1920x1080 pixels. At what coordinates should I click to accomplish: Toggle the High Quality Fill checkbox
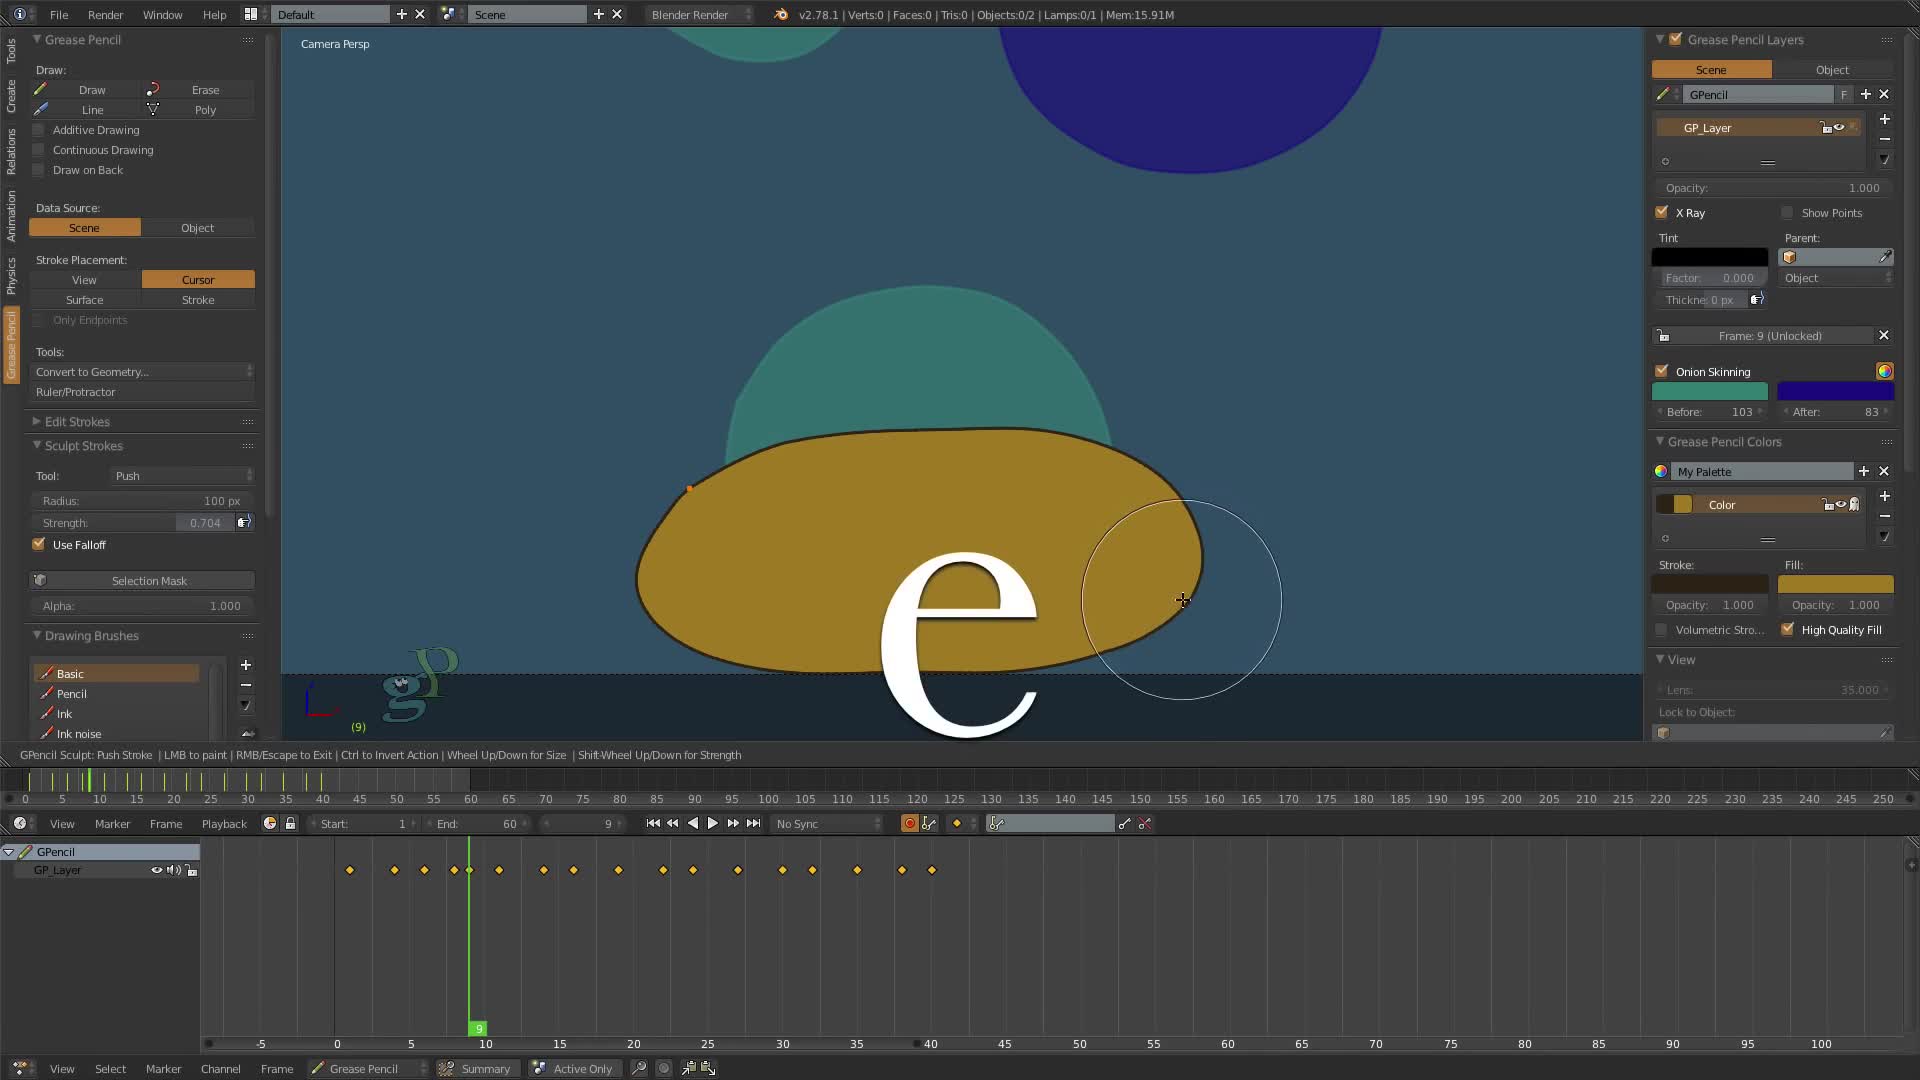[1788, 630]
